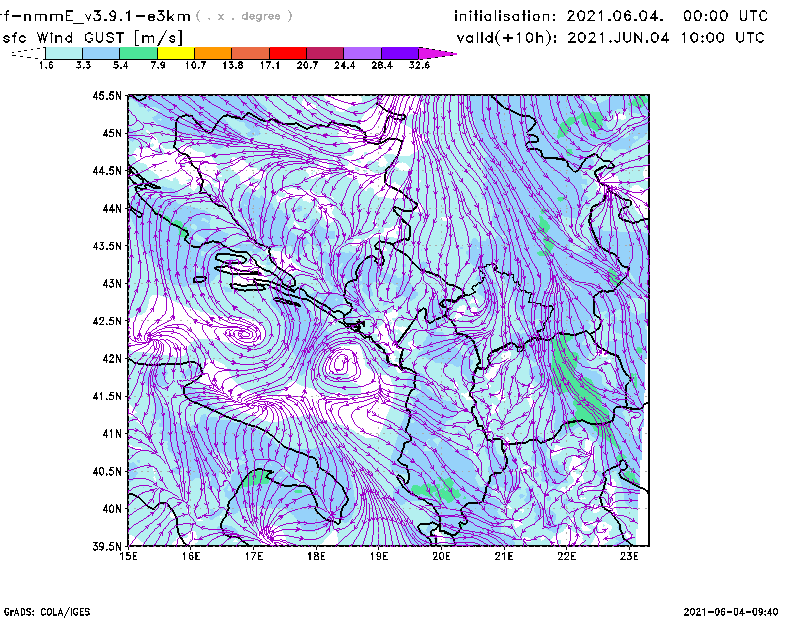
Task: Click the legend value 24.4
Action: (344, 65)
